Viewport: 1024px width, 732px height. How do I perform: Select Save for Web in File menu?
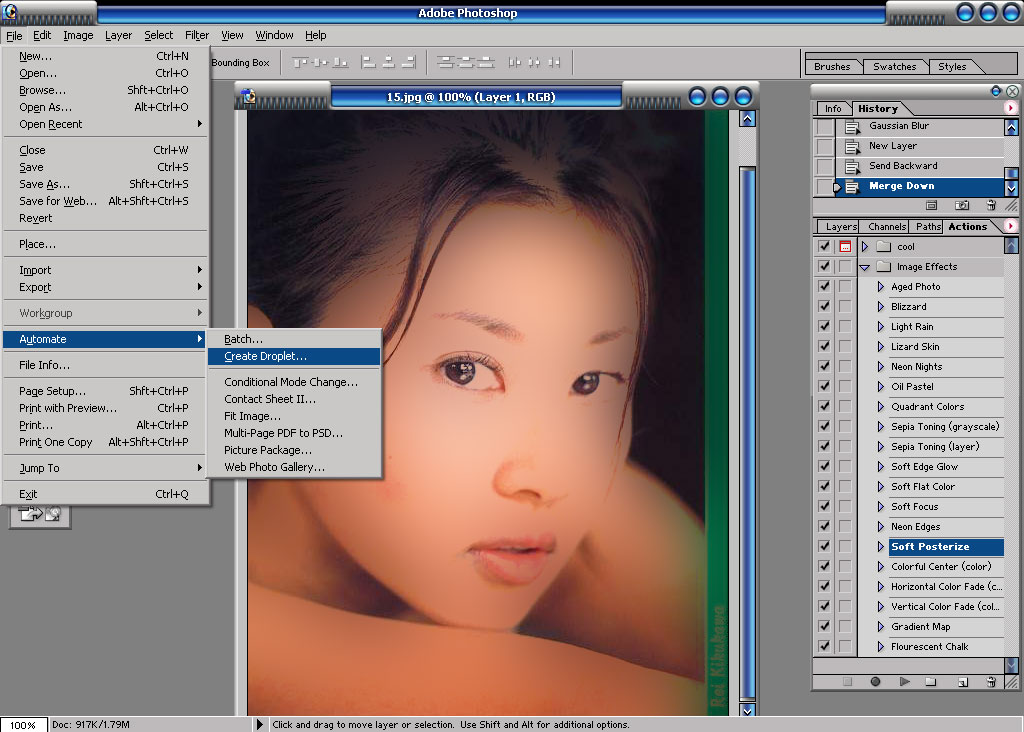[105, 201]
